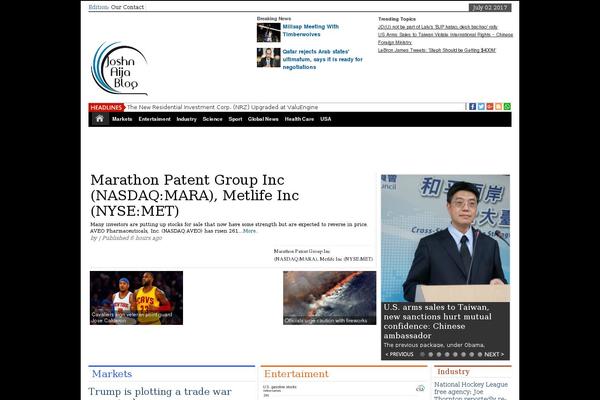
Task: Select the second carousel pagination dot
Action: (430, 354)
